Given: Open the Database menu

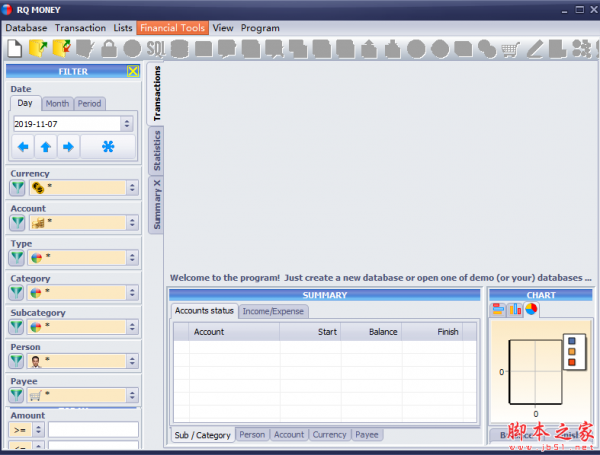Looking at the screenshot, I should point(26,28).
